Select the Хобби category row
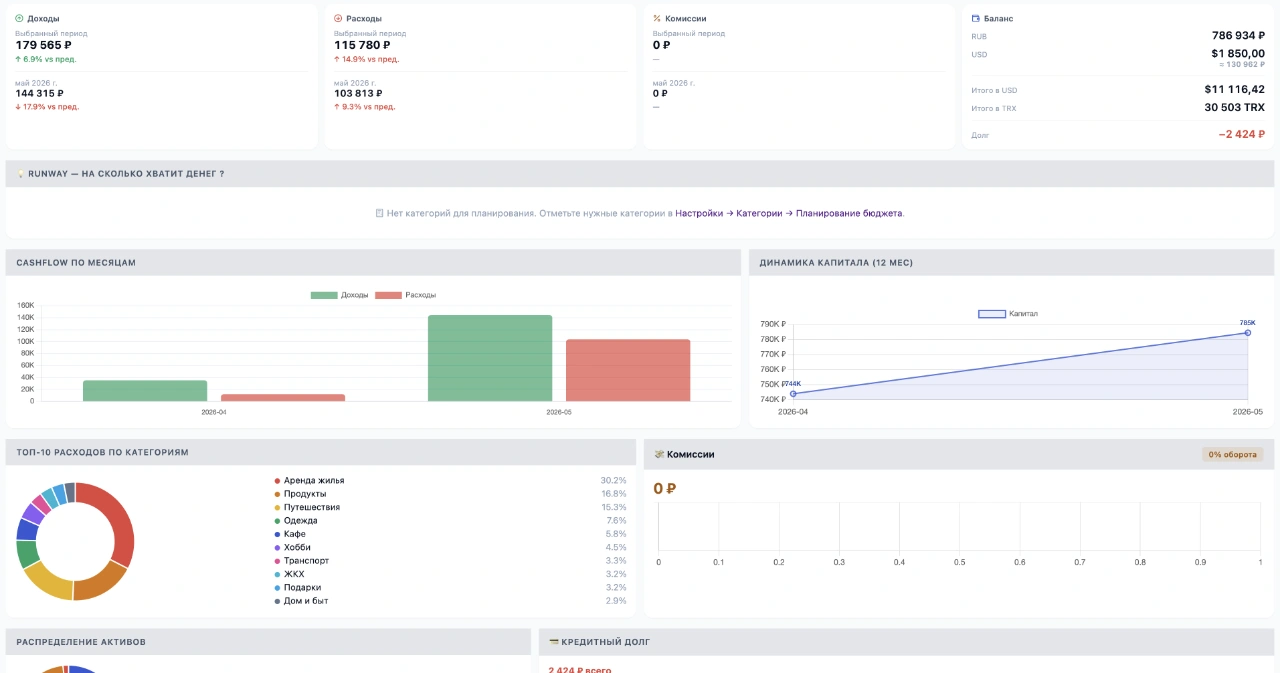 tap(450, 548)
